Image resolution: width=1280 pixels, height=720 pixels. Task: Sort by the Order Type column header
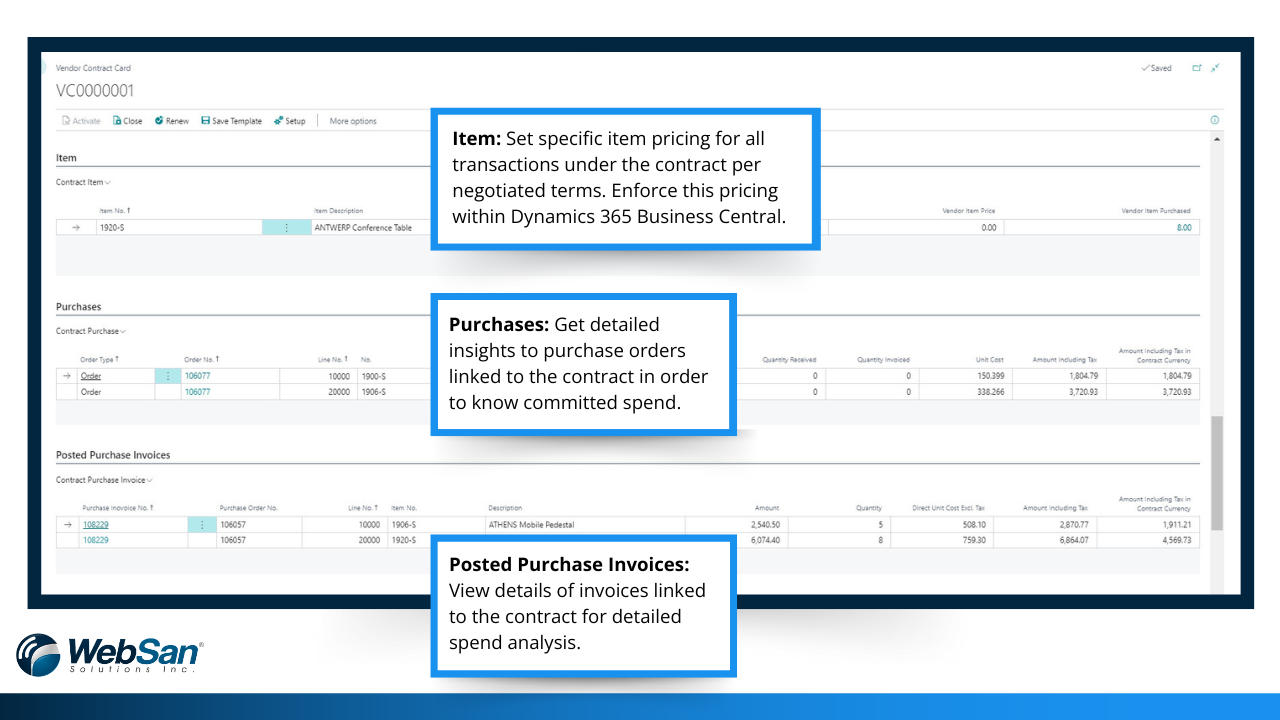99,359
